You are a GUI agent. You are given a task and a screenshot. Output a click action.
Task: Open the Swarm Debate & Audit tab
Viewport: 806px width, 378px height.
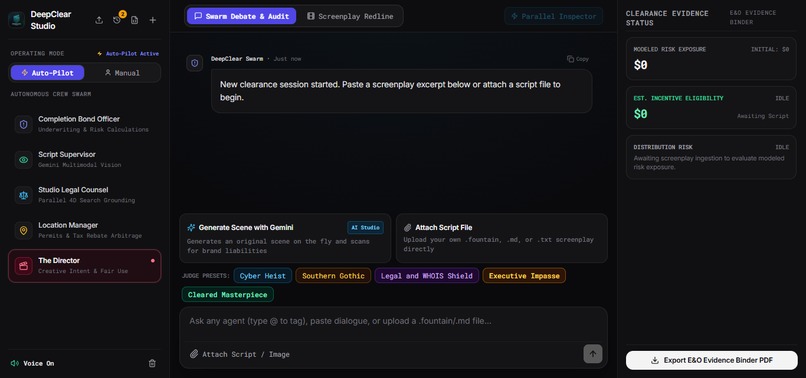coord(242,16)
